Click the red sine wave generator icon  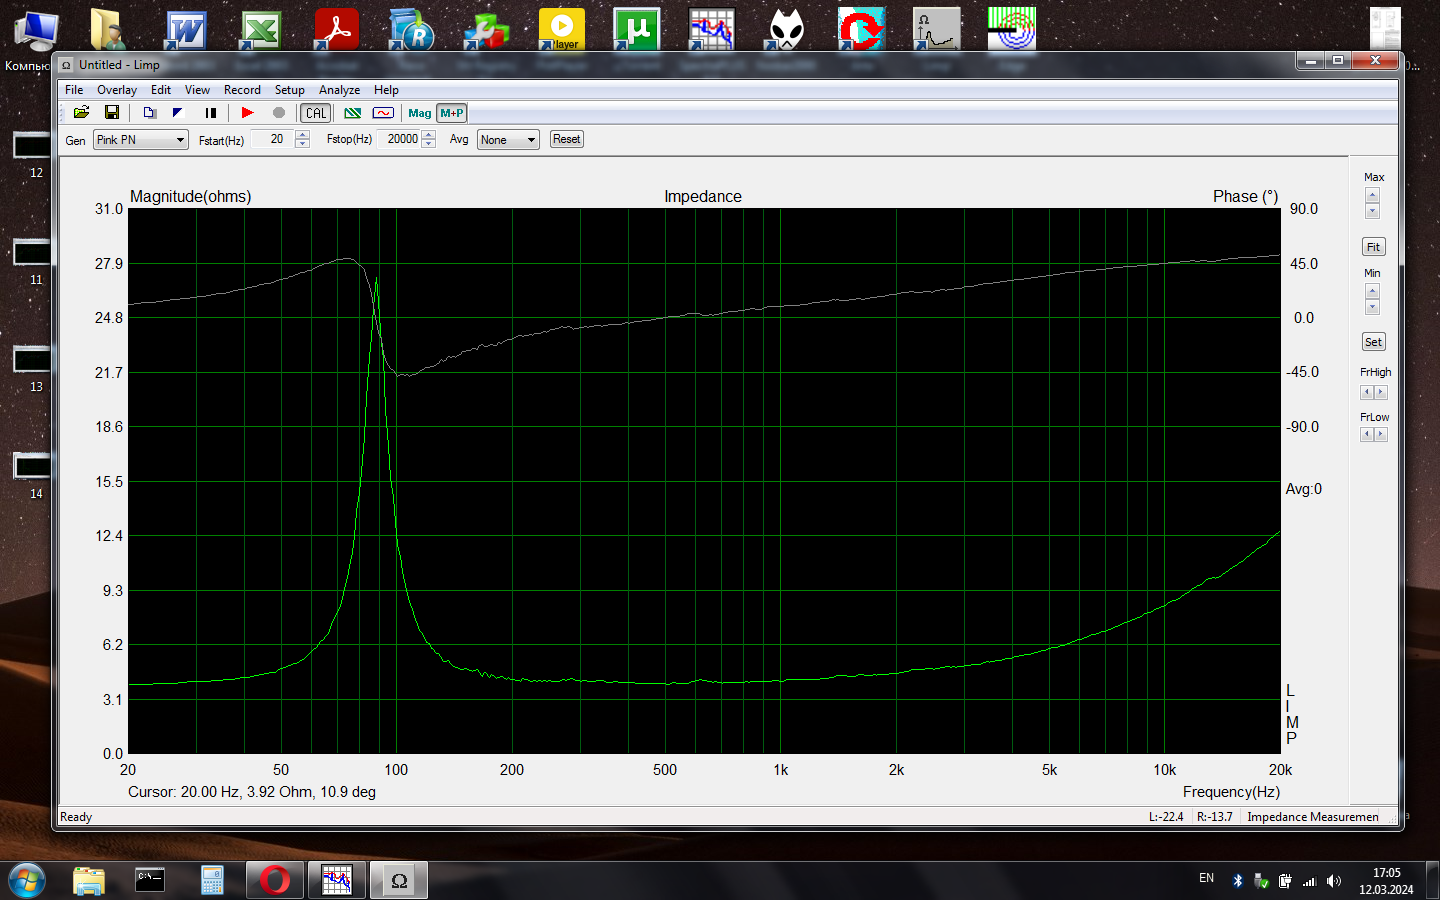[383, 113]
